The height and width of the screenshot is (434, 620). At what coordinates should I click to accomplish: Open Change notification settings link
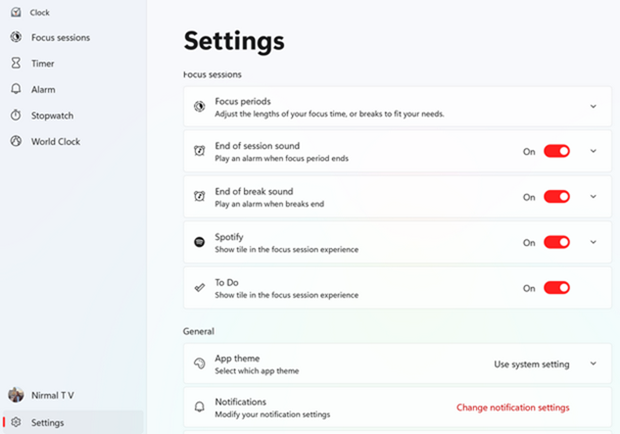coord(513,408)
